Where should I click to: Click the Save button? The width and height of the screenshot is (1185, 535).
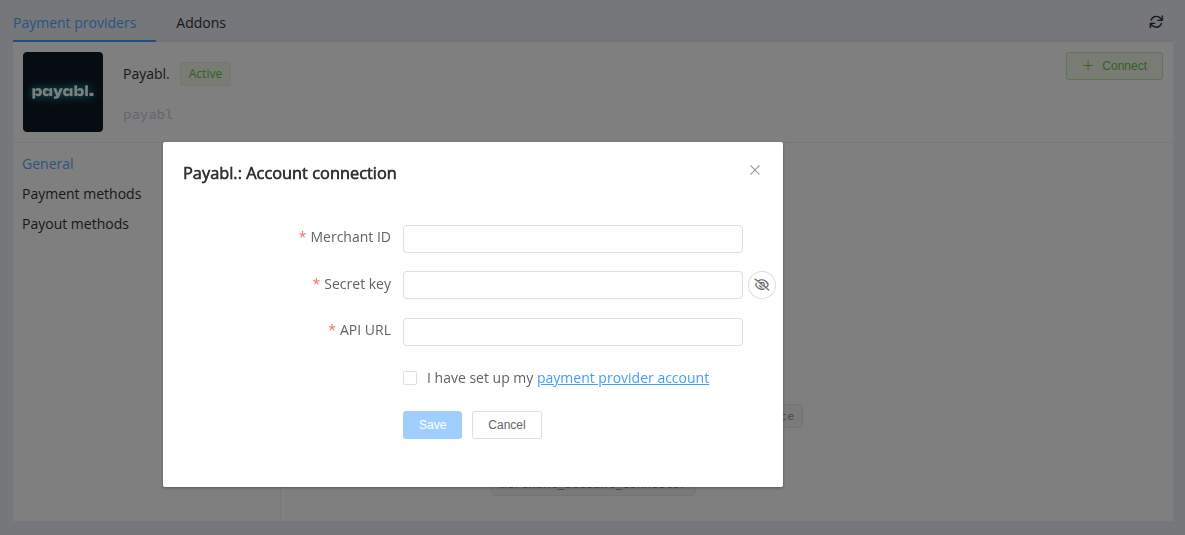[432, 425]
